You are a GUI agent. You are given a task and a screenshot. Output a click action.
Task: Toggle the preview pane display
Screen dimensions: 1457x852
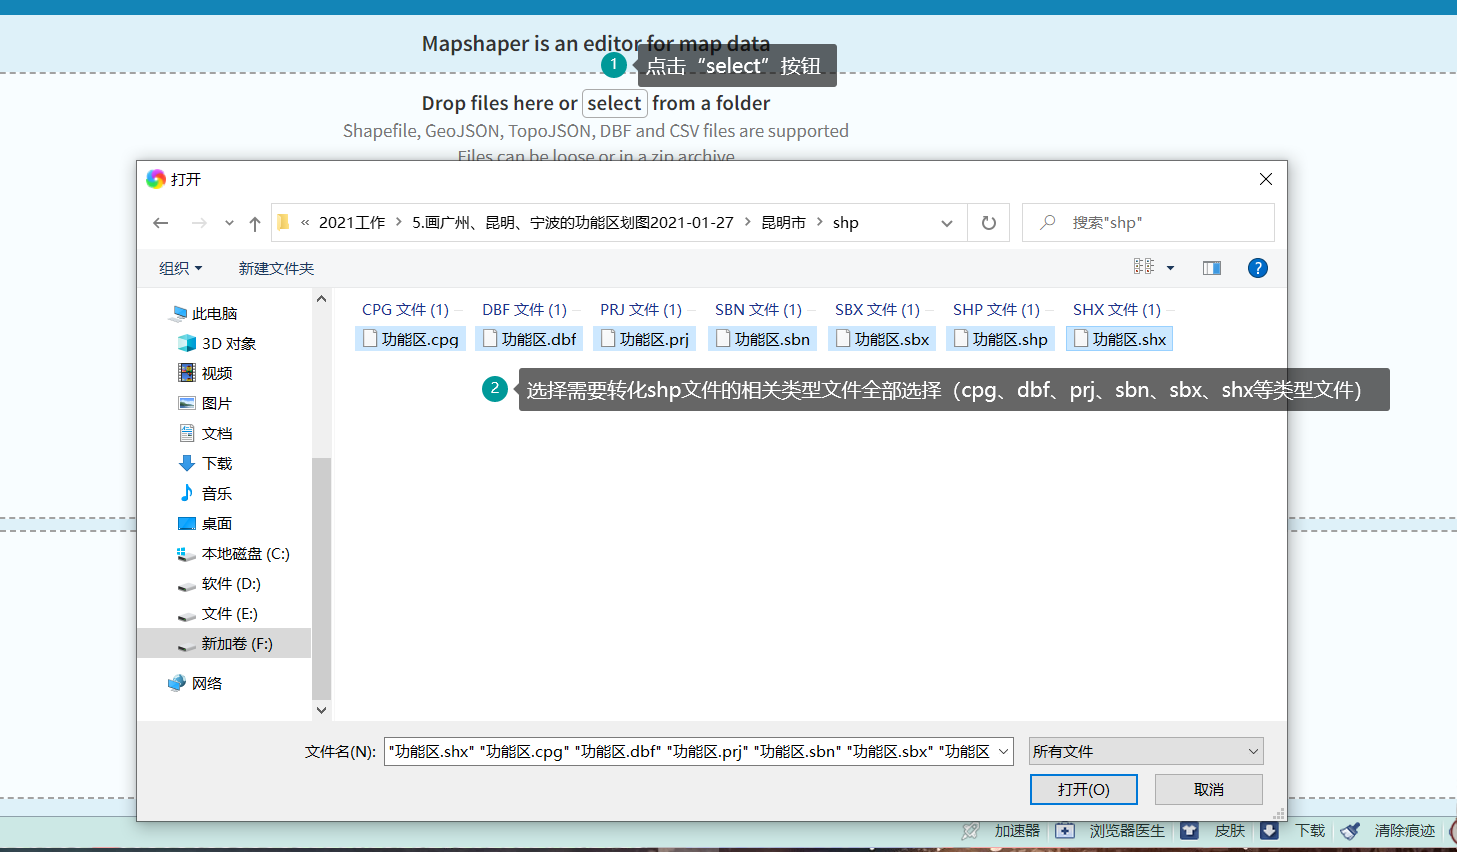pyautogui.click(x=1211, y=267)
